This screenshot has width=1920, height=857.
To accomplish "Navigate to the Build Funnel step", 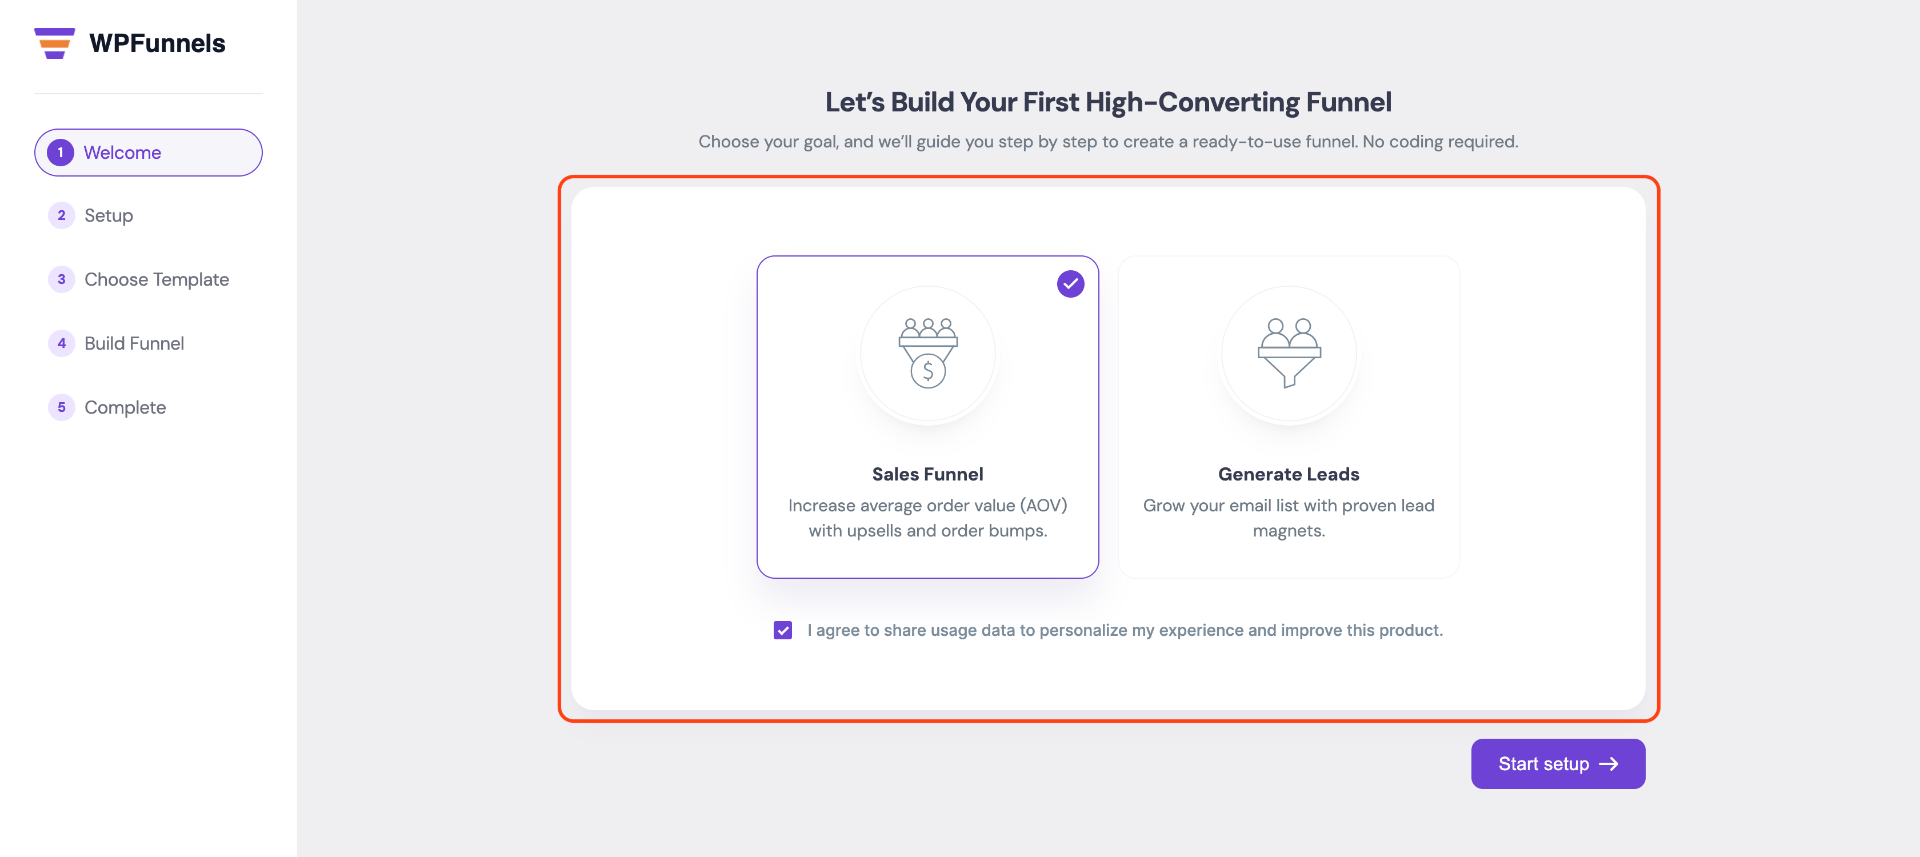I will [x=133, y=343].
